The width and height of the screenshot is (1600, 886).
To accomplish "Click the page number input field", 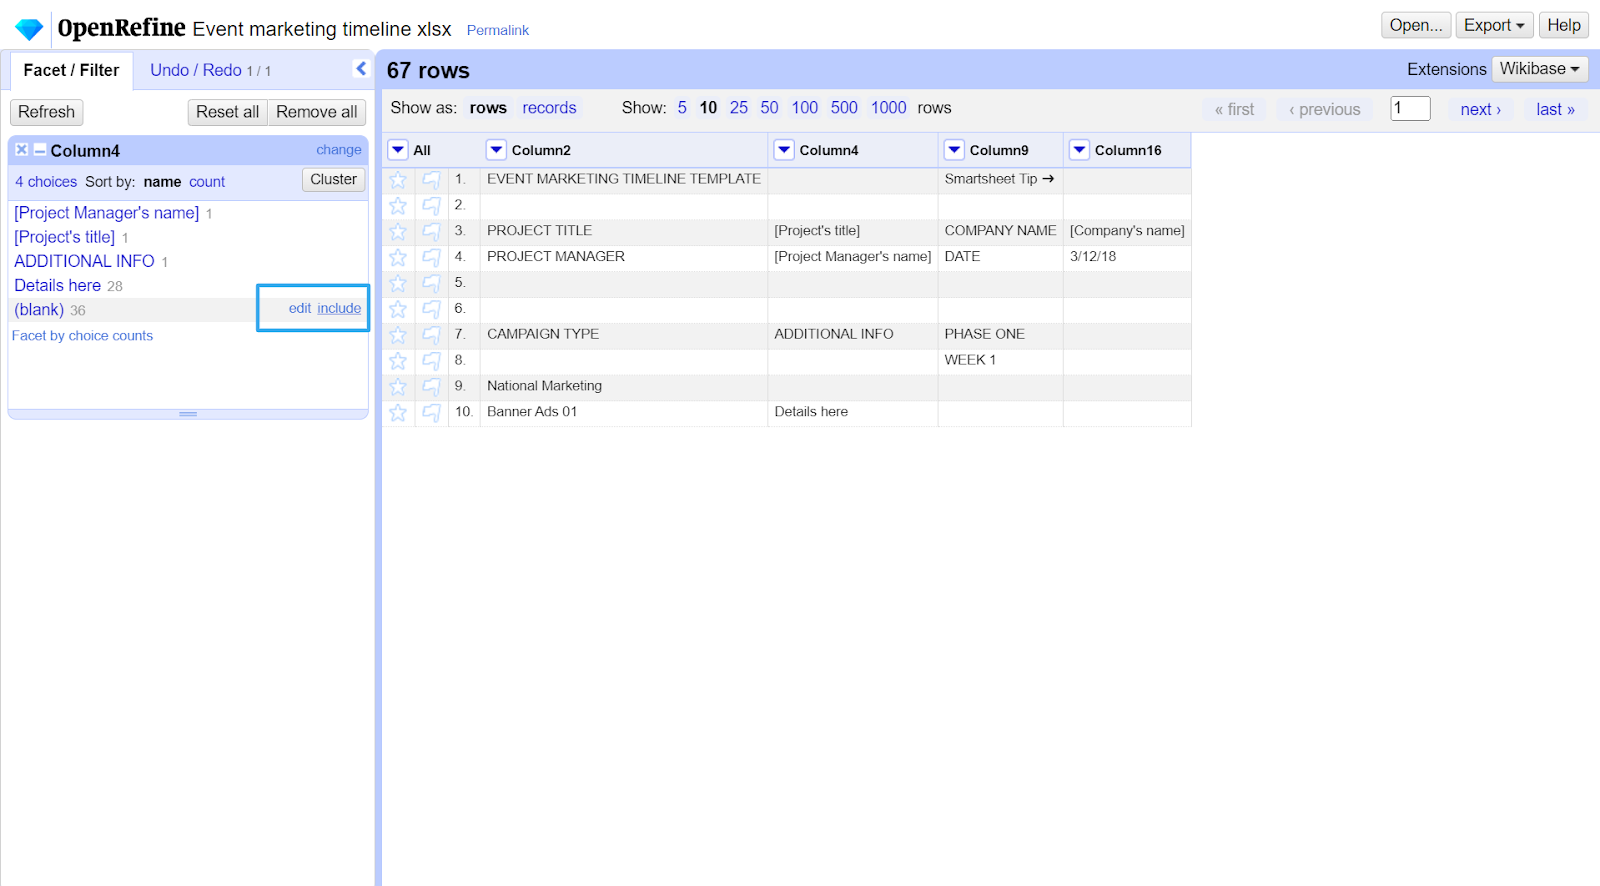I will (x=1410, y=108).
